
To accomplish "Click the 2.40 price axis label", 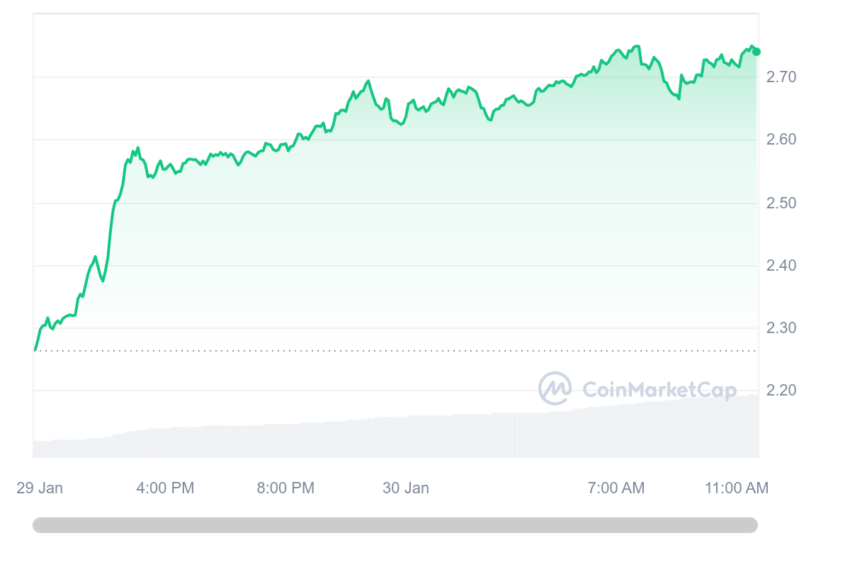I will coord(781,265).
